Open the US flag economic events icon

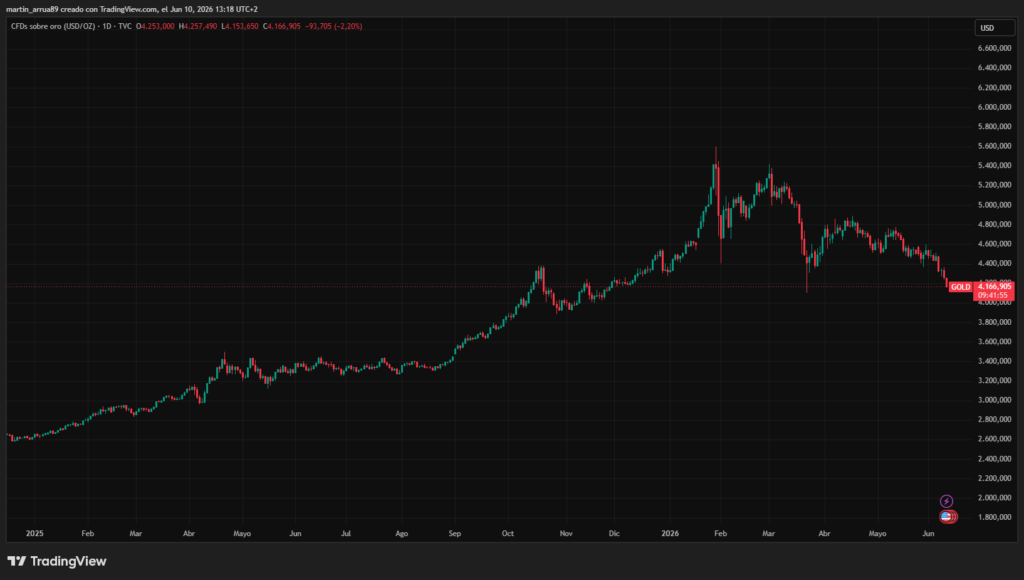pos(946,517)
